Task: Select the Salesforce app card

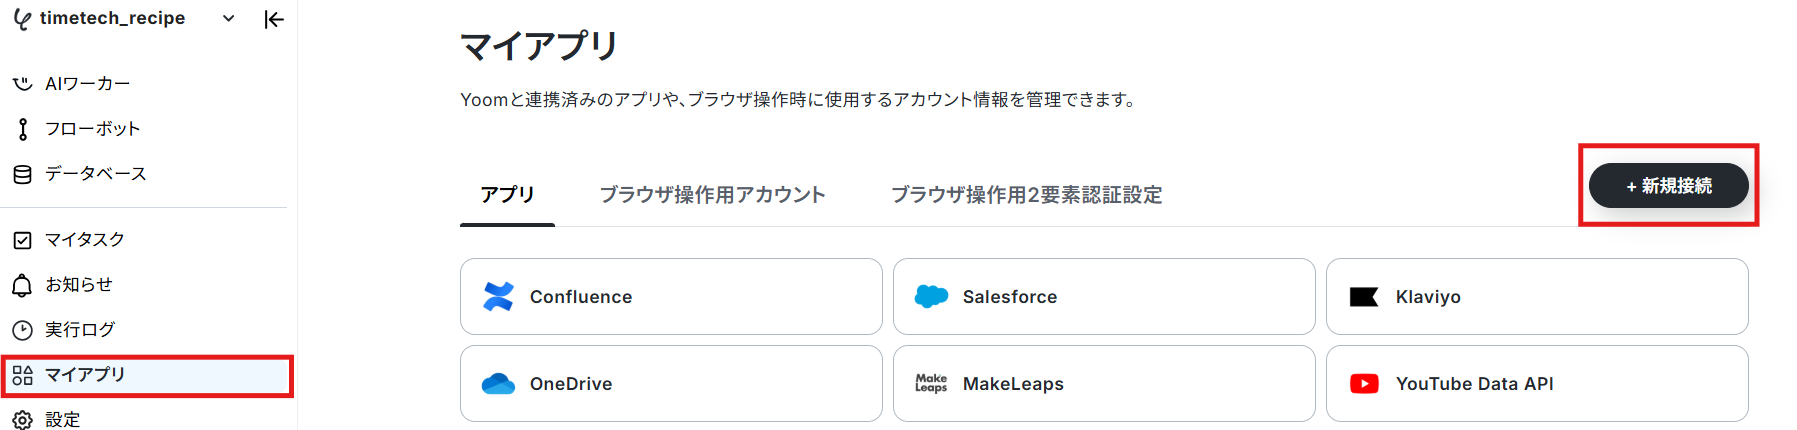Action: pos(1104,297)
